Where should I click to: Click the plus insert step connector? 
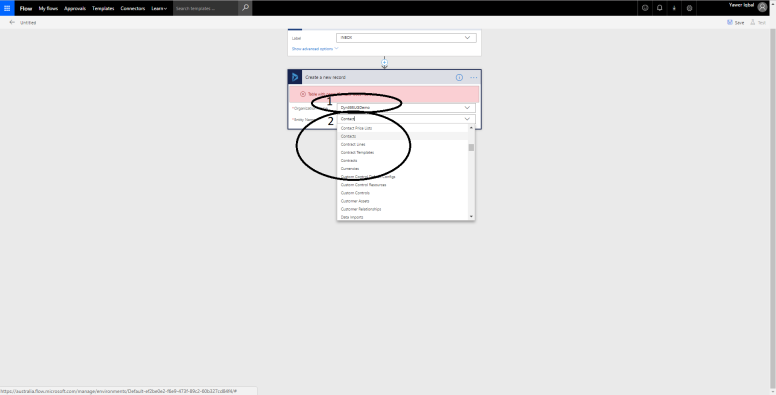[385, 63]
